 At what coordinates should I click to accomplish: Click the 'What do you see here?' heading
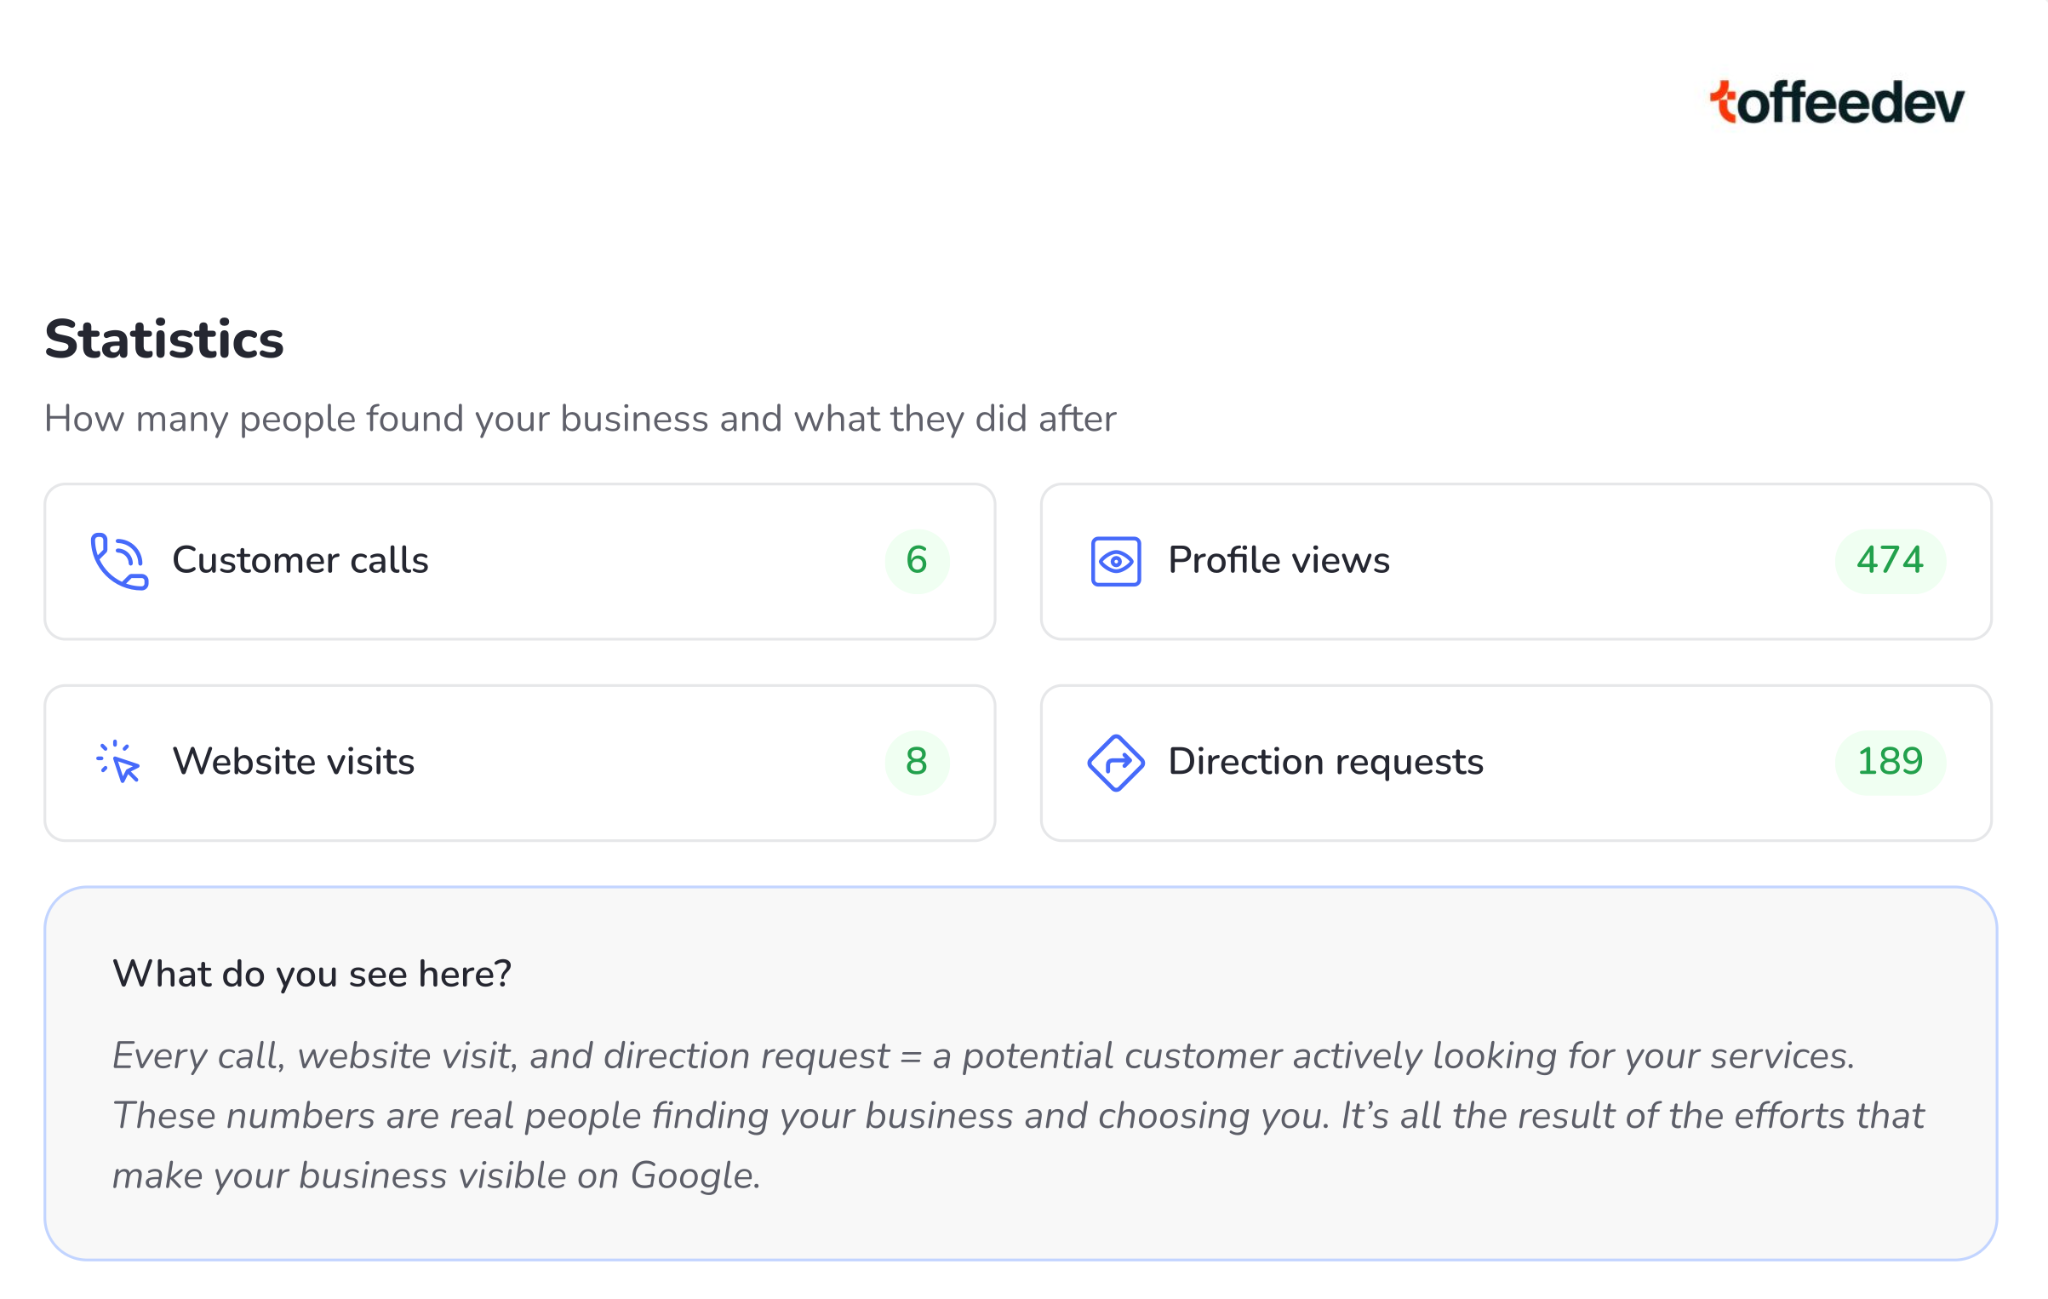312,974
